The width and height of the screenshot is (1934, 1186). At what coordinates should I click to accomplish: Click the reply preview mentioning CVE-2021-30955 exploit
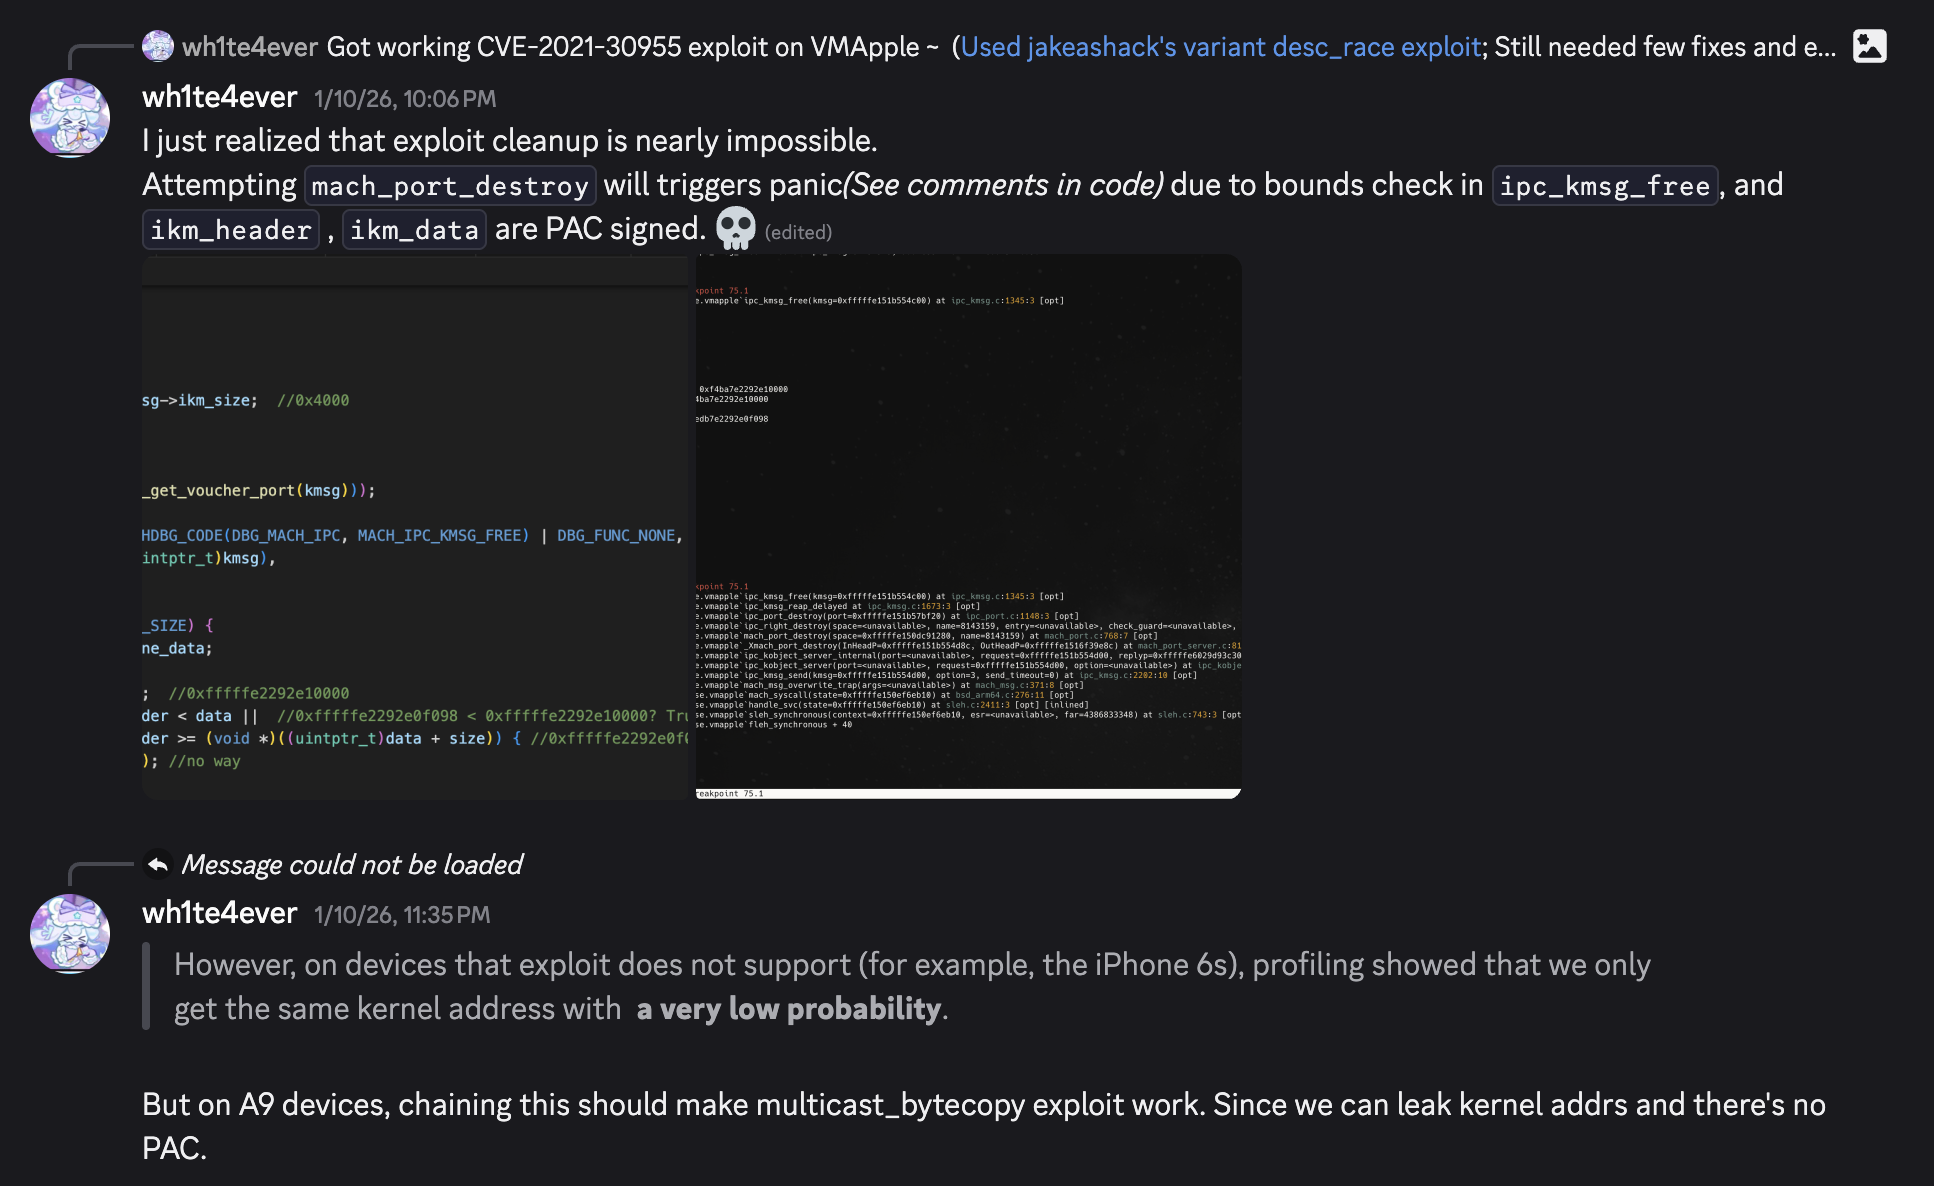[x=630, y=46]
